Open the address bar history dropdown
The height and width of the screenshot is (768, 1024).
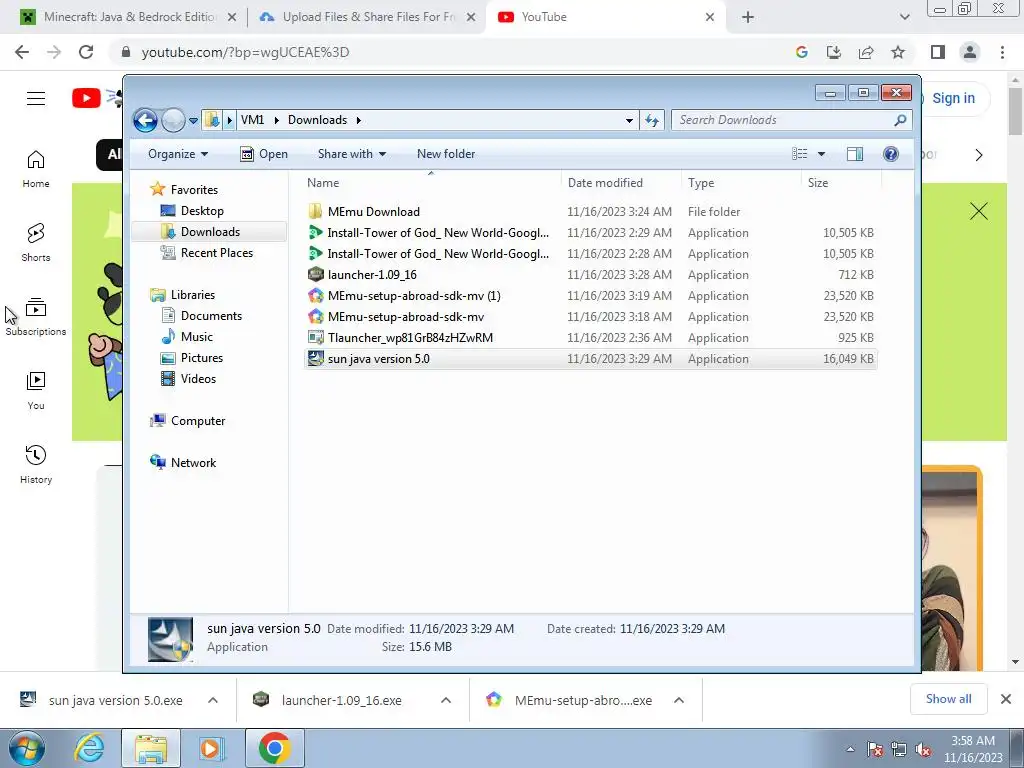[x=629, y=120]
